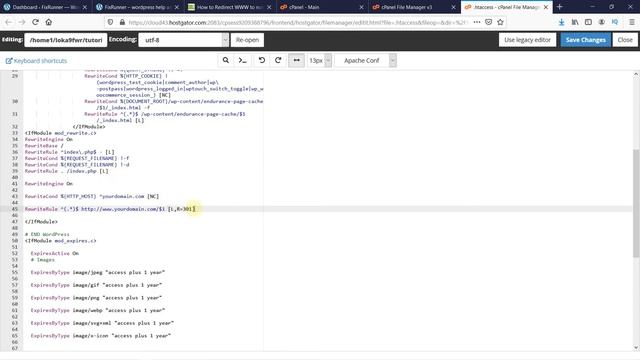Click the editing file path field
This screenshot has height=360, width=640.
(66, 40)
